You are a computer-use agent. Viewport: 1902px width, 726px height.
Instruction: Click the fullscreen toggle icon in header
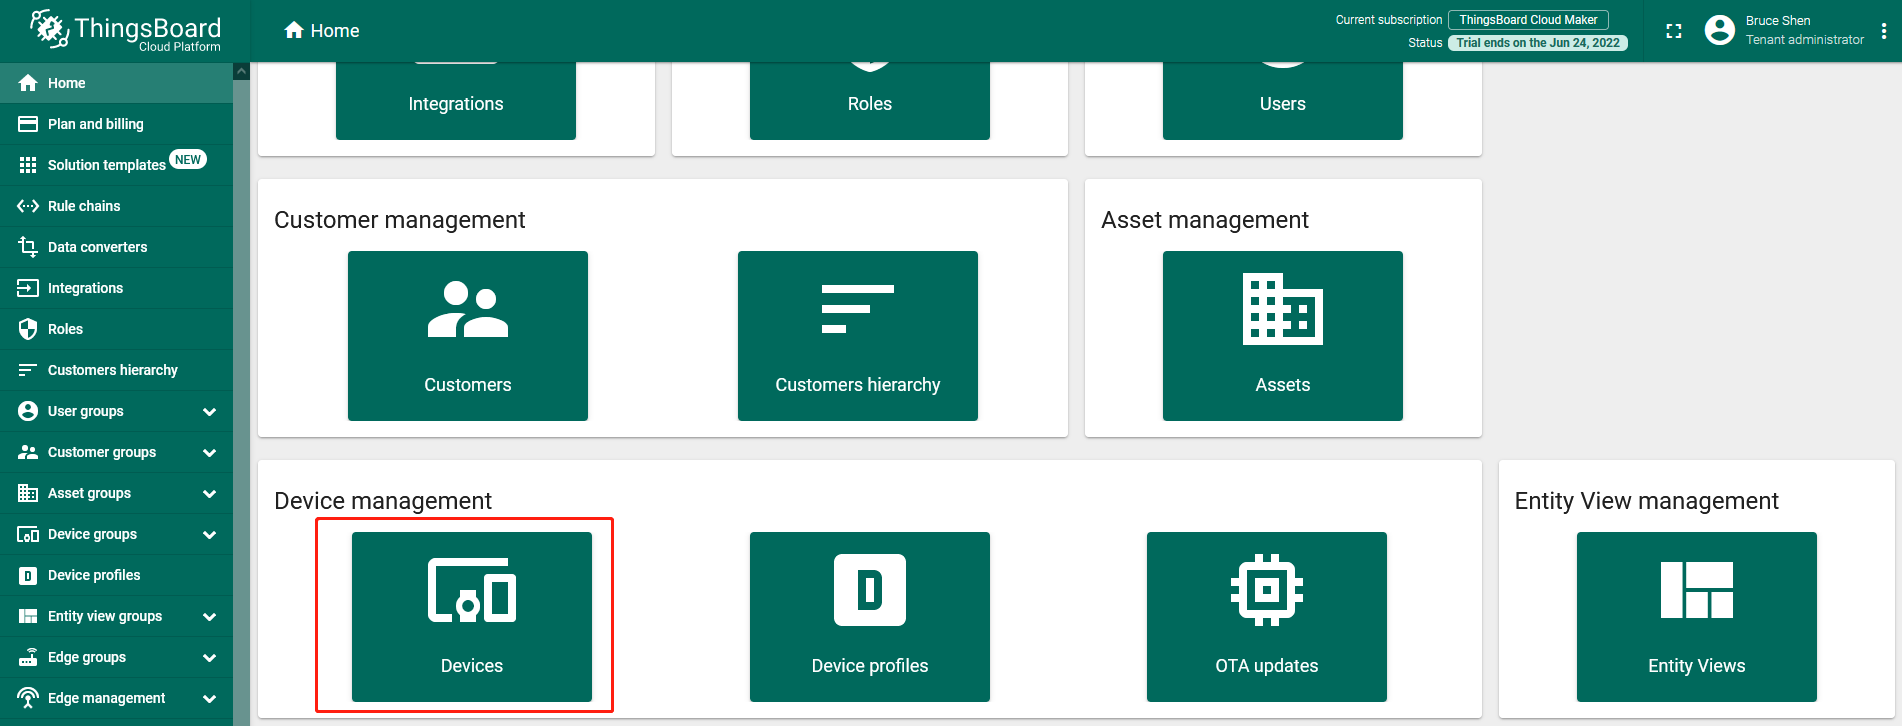point(1673,31)
